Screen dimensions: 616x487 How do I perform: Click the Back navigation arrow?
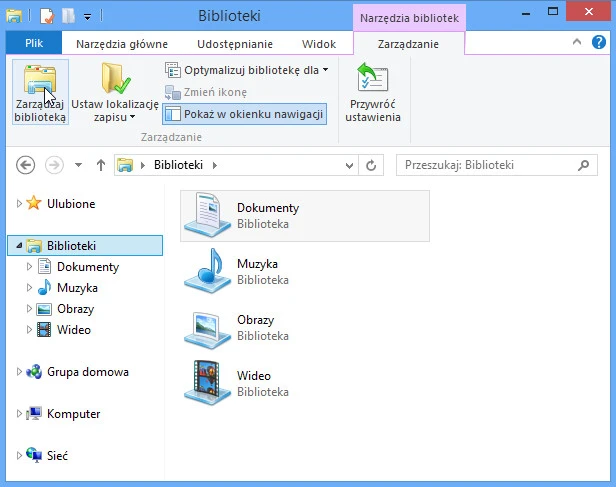pos(26,165)
